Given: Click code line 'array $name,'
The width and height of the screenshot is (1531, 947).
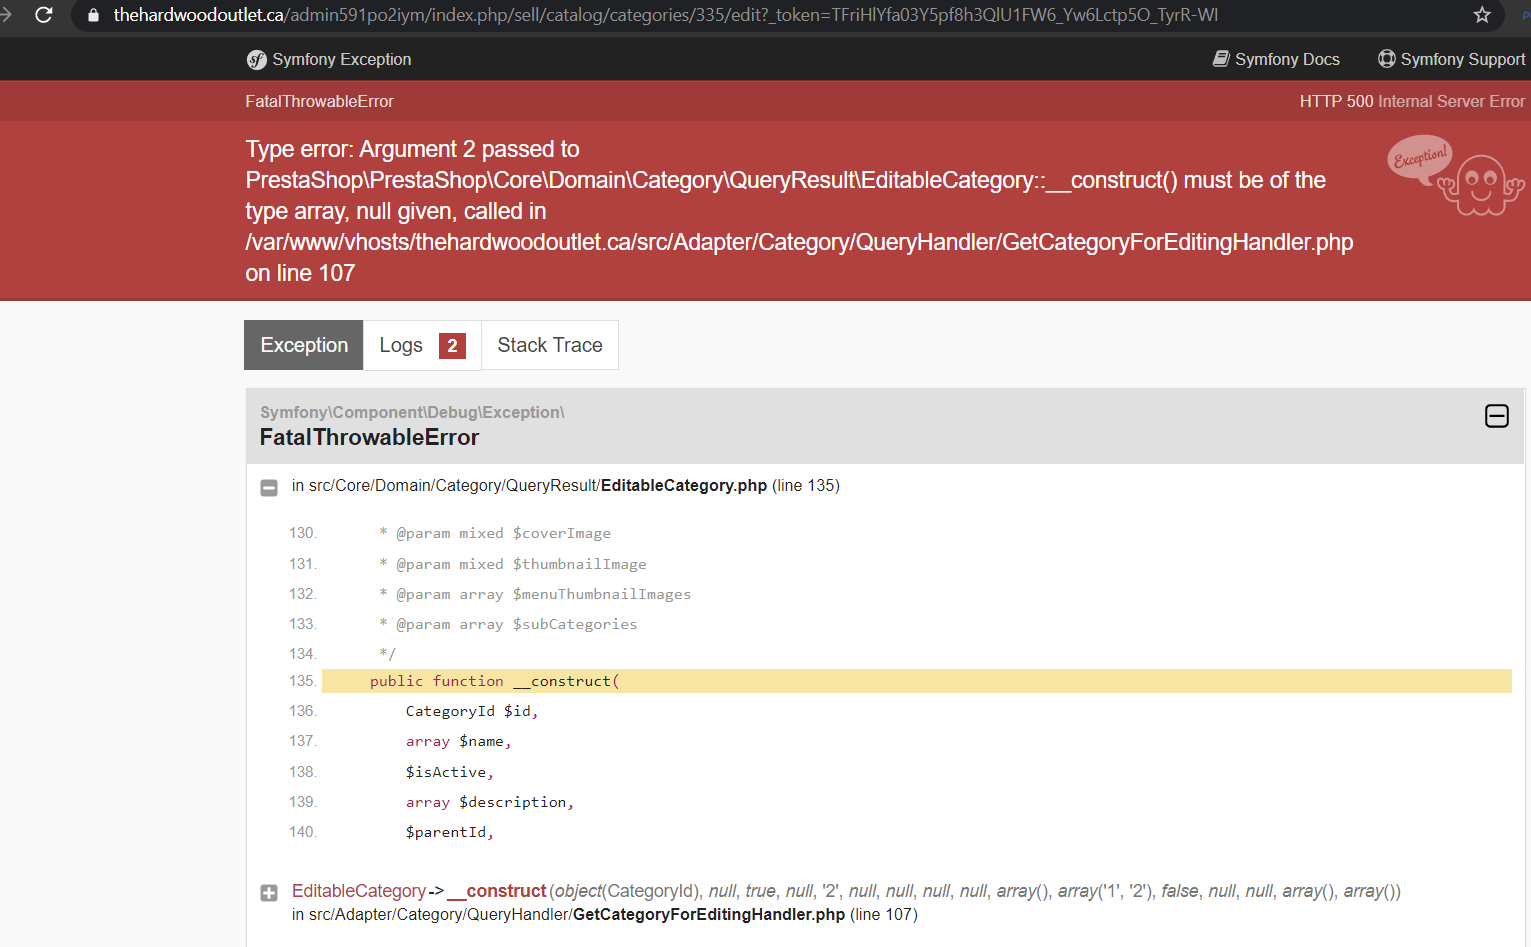Looking at the screenshot, I should point(458,741).
